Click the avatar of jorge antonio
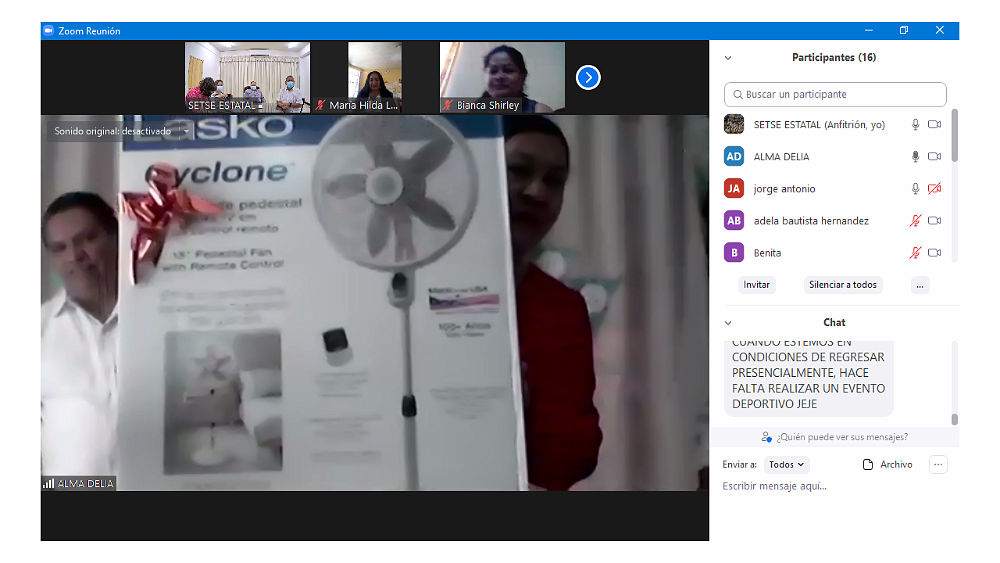This screenshot has height=563, width=1000. [x=734, y=188]
